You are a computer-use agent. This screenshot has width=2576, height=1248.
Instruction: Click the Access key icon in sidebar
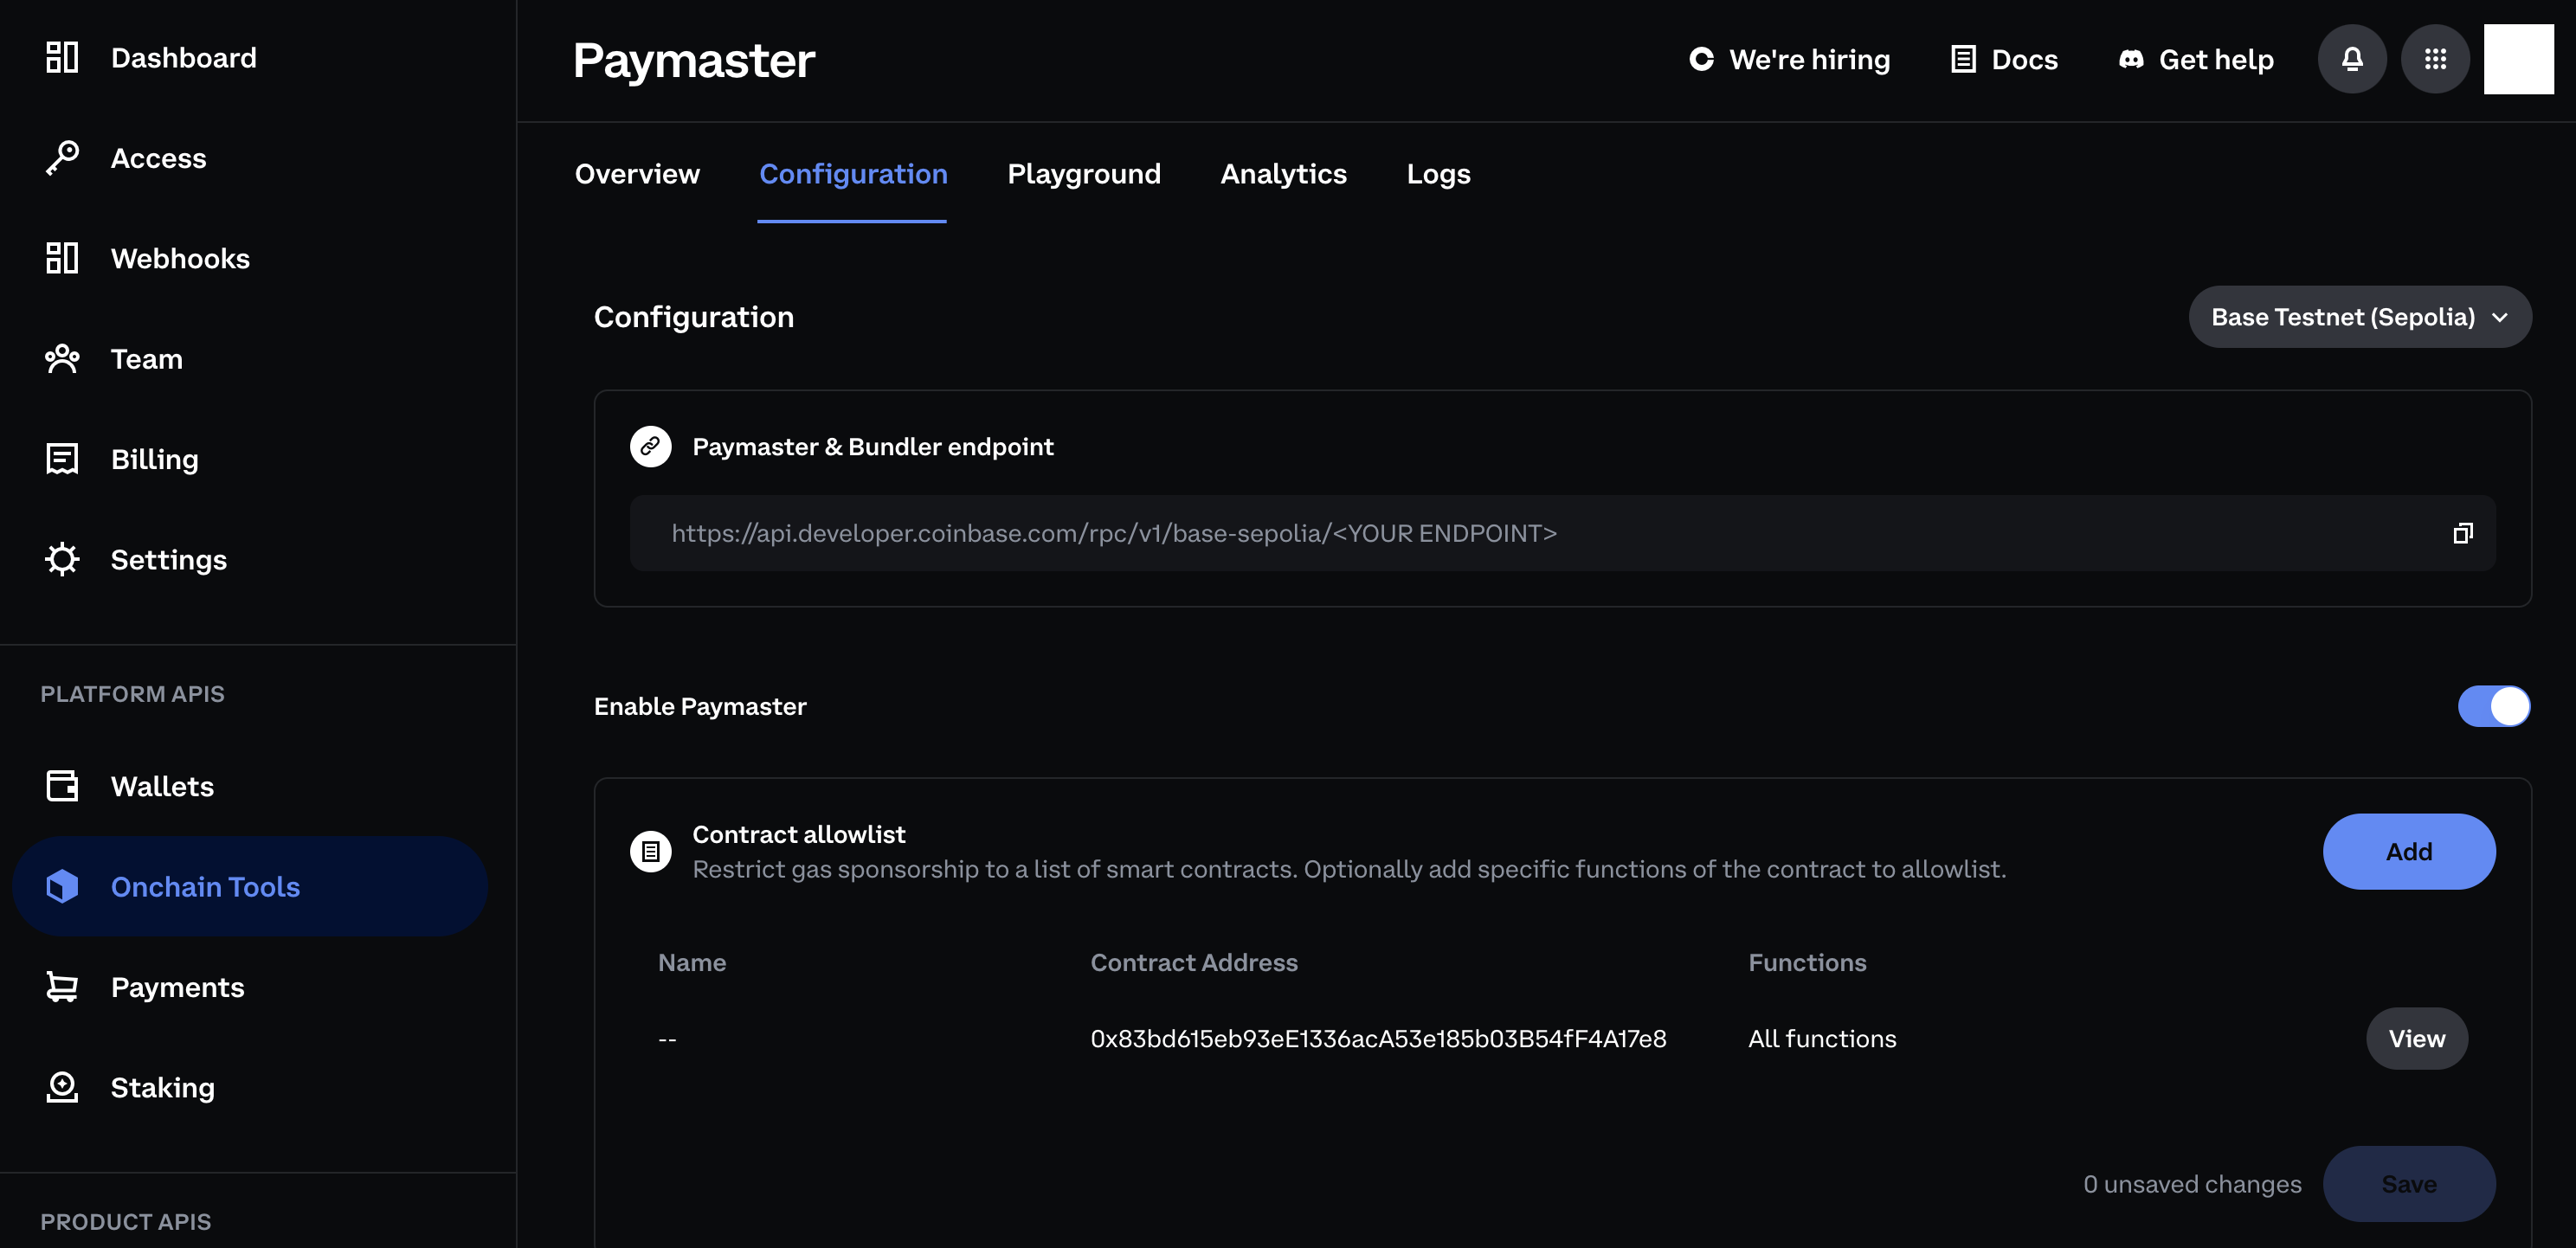click(x=62, y=158)
